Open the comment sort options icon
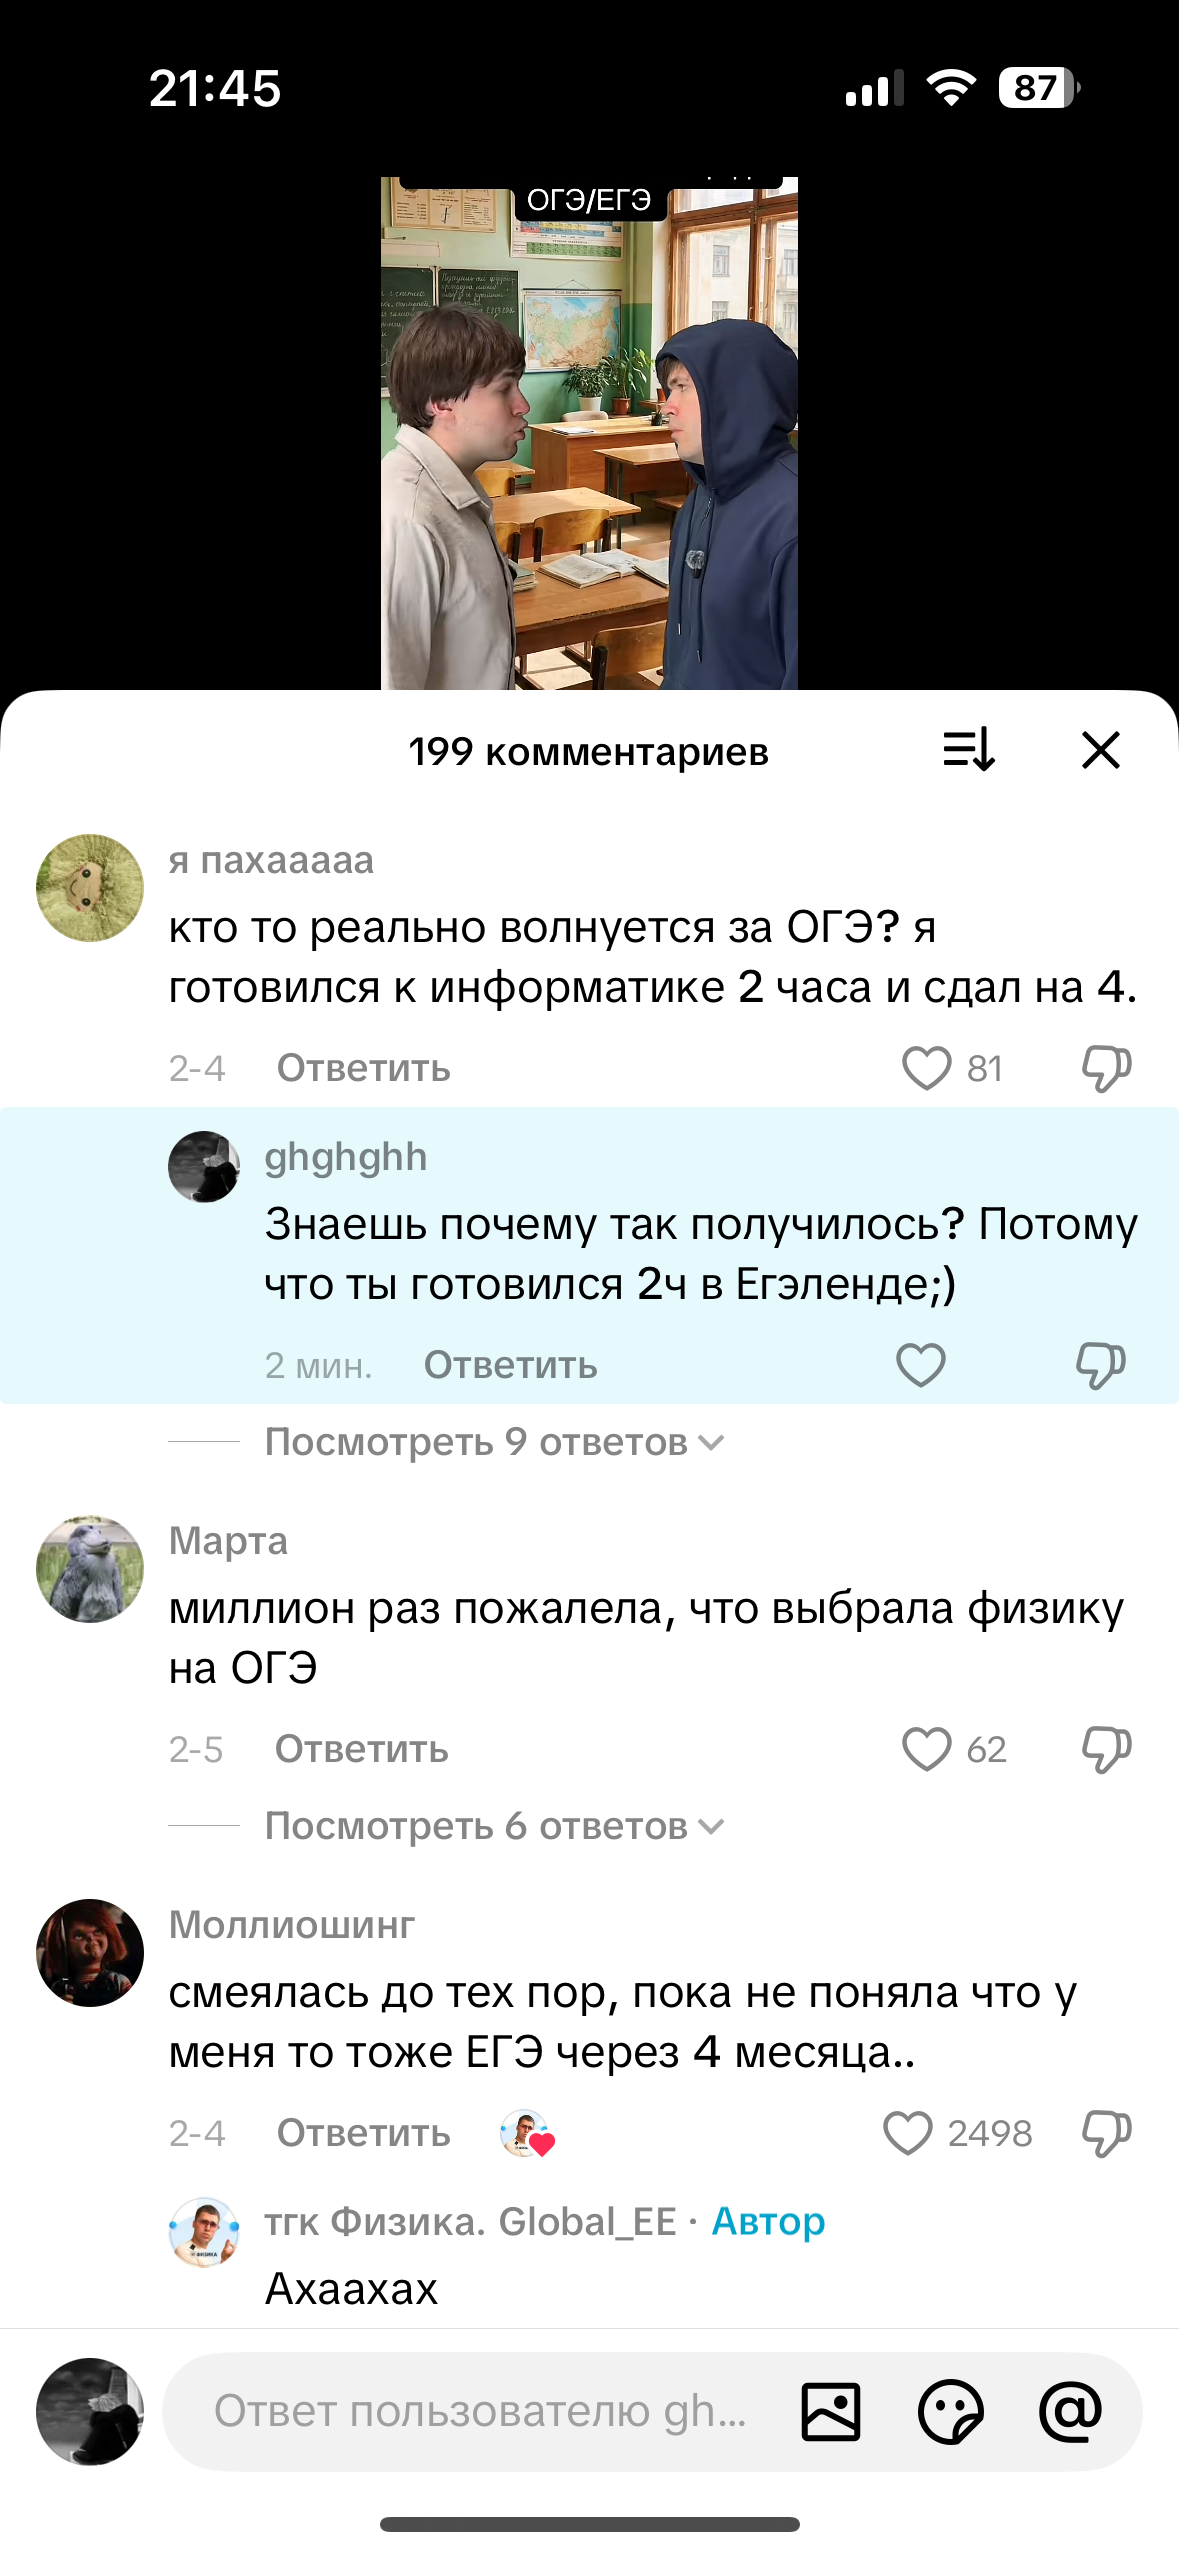Image resolution: width=1179 pixels, height=2556 pixels. pyautogui.click(x=968, y=750)
